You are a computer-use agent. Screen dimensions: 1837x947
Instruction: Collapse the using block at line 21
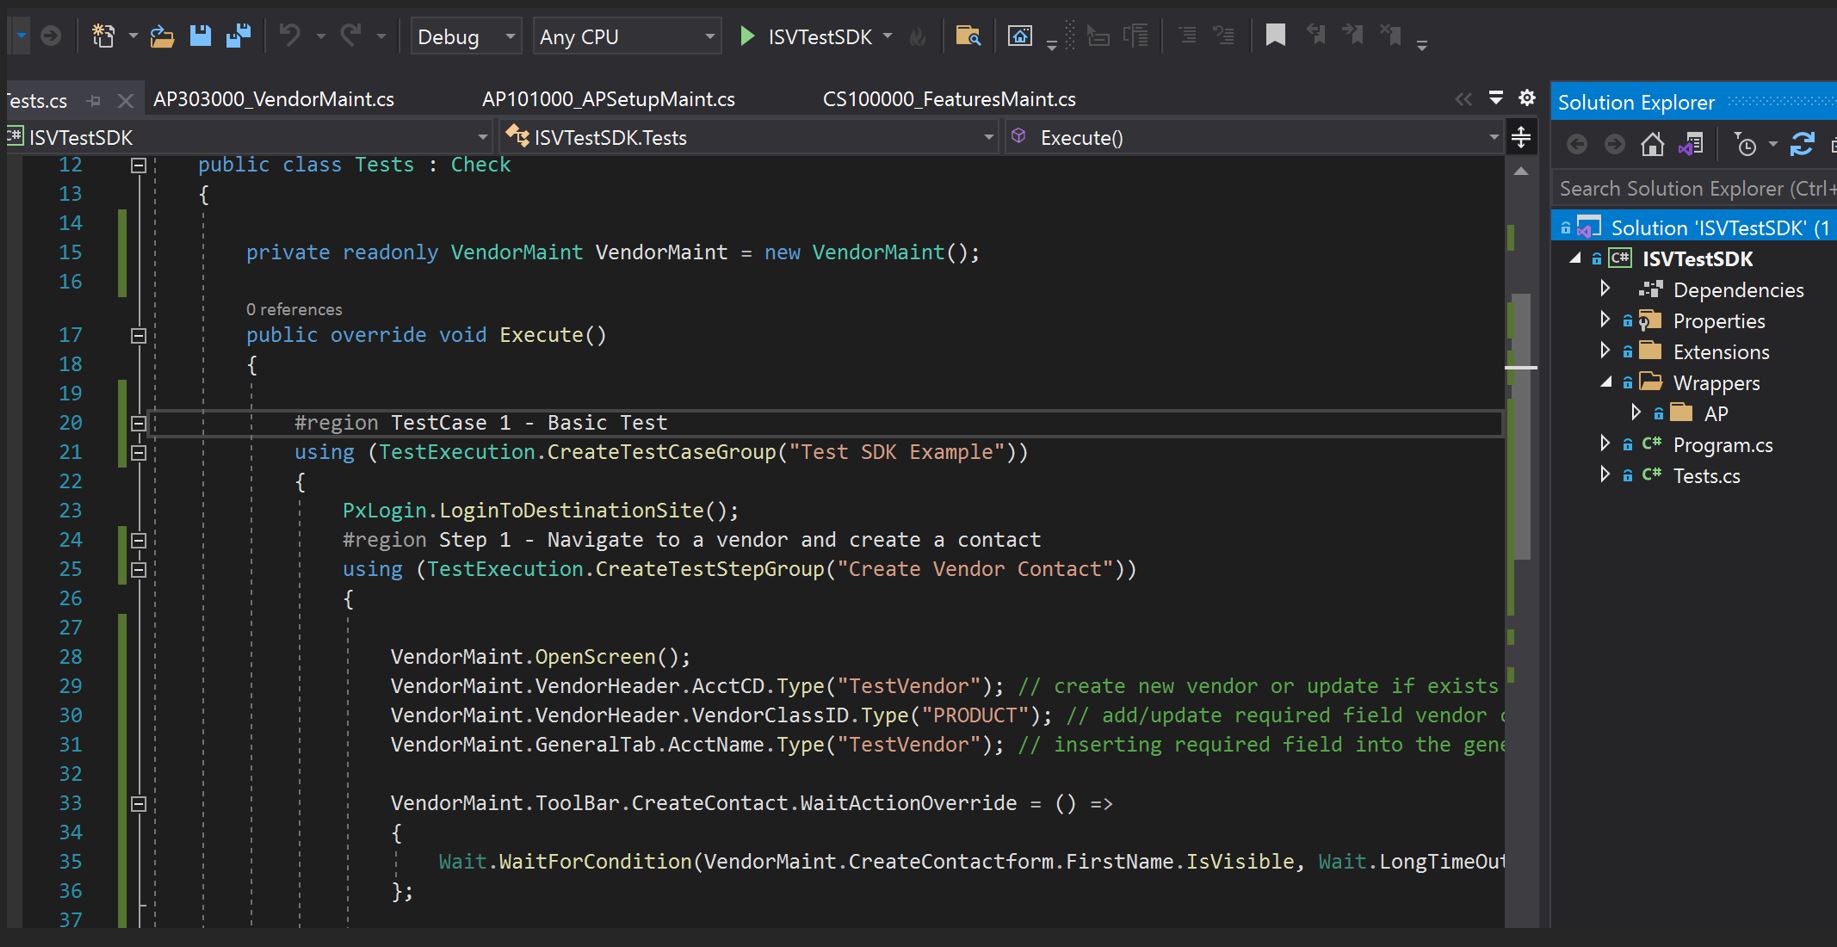(139, 452)
